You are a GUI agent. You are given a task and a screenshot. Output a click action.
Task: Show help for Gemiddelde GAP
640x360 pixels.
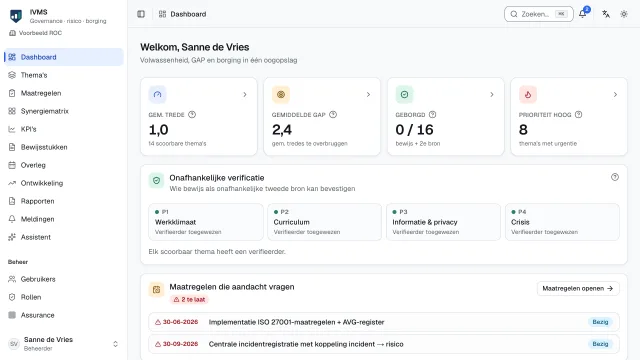coord(333,115)
